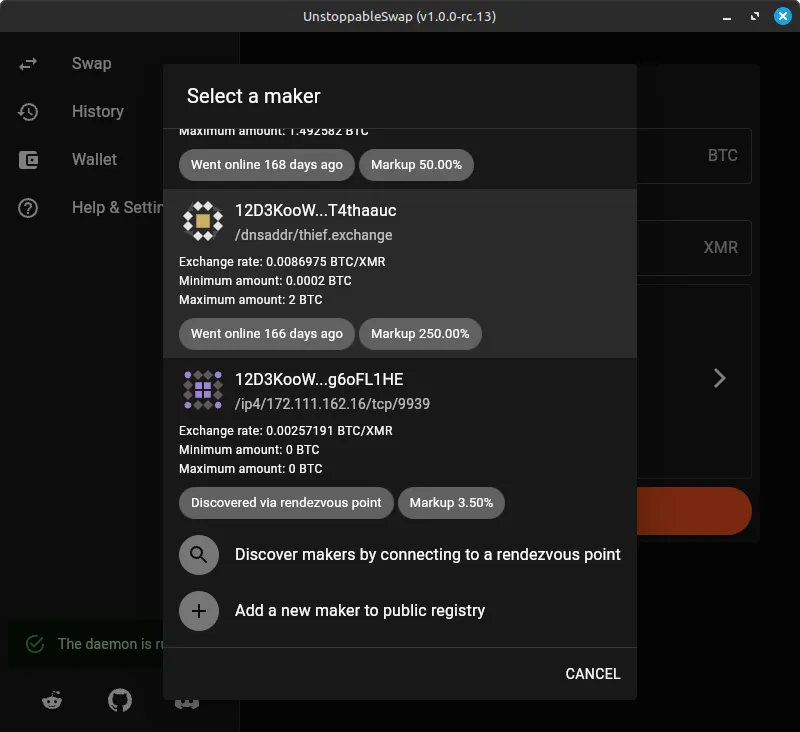Select Help & Settings in sidebar
Image resolution: width=800 pixels, height=732 pixels.
117,208
